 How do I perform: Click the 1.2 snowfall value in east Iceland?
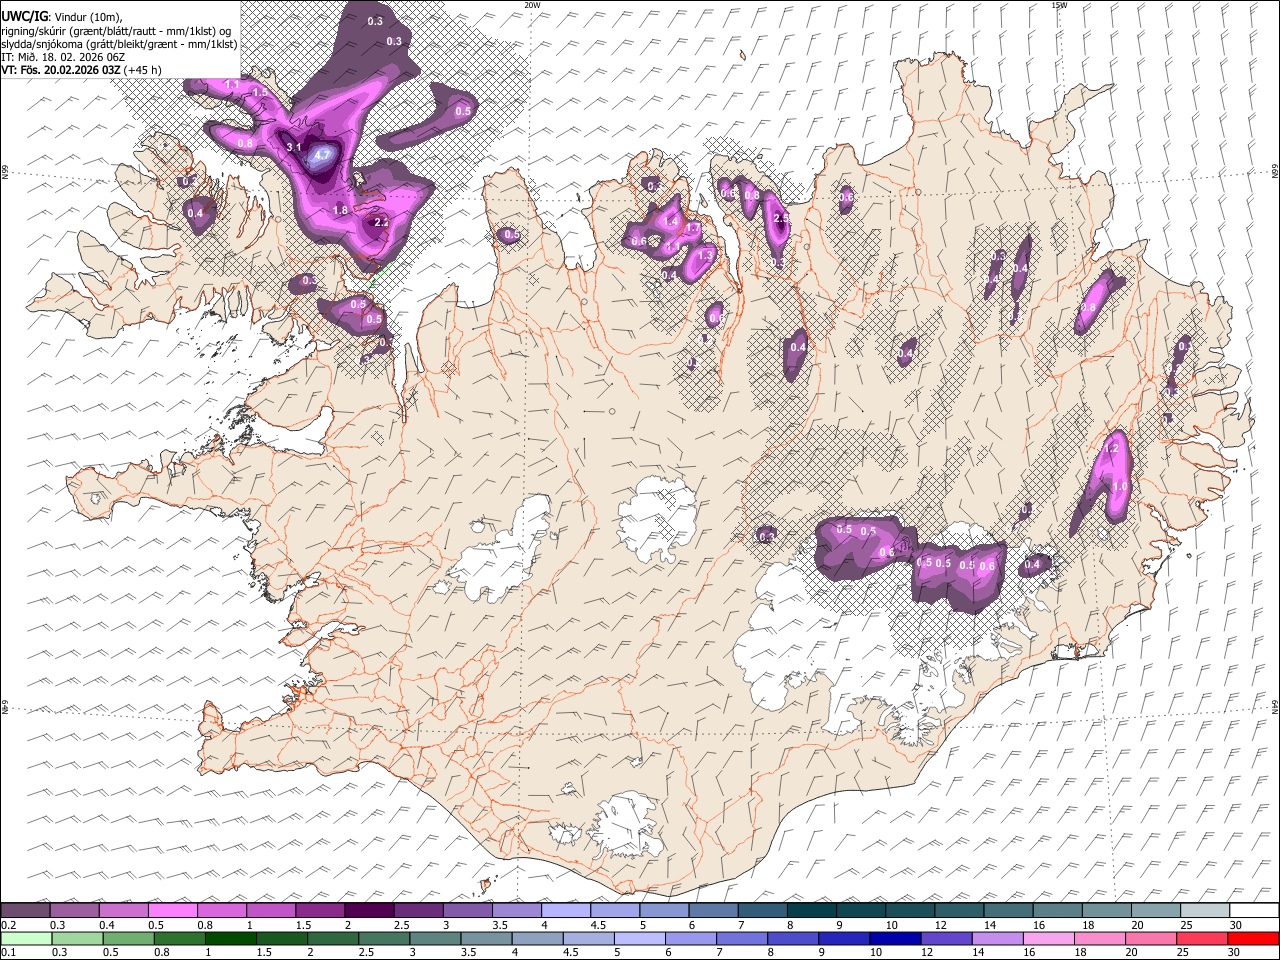coord(1110,449)
